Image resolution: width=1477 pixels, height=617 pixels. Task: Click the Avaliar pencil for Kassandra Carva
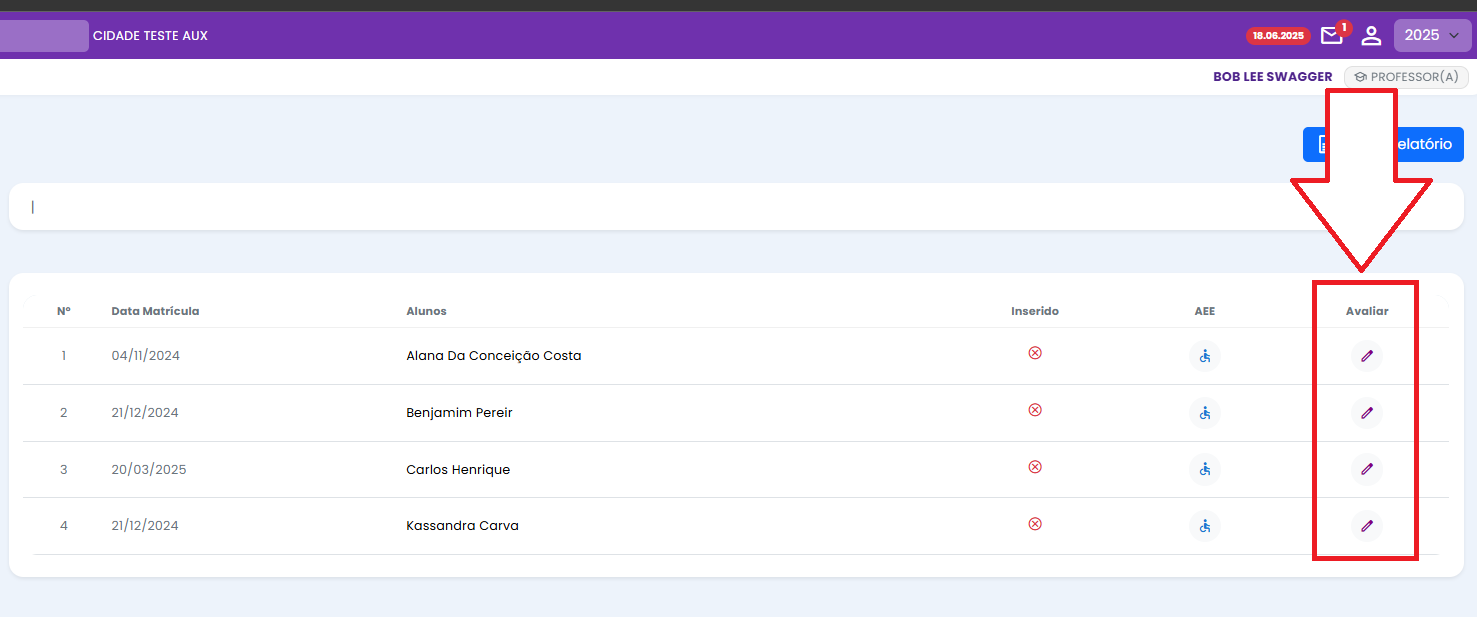tap(1367, 525)
